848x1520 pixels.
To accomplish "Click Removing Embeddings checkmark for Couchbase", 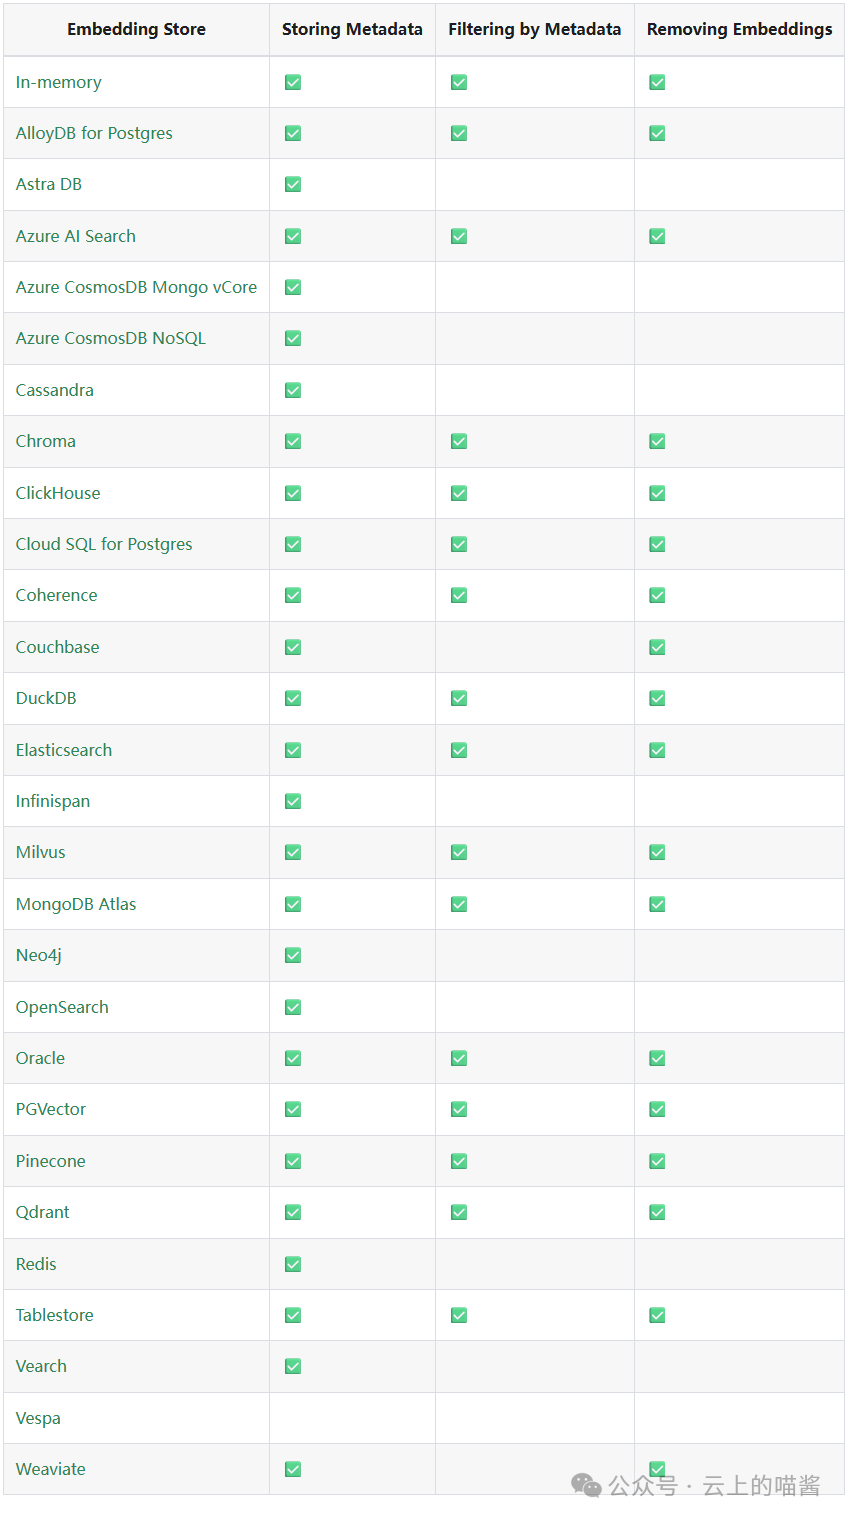I will (x=657, y=647).
